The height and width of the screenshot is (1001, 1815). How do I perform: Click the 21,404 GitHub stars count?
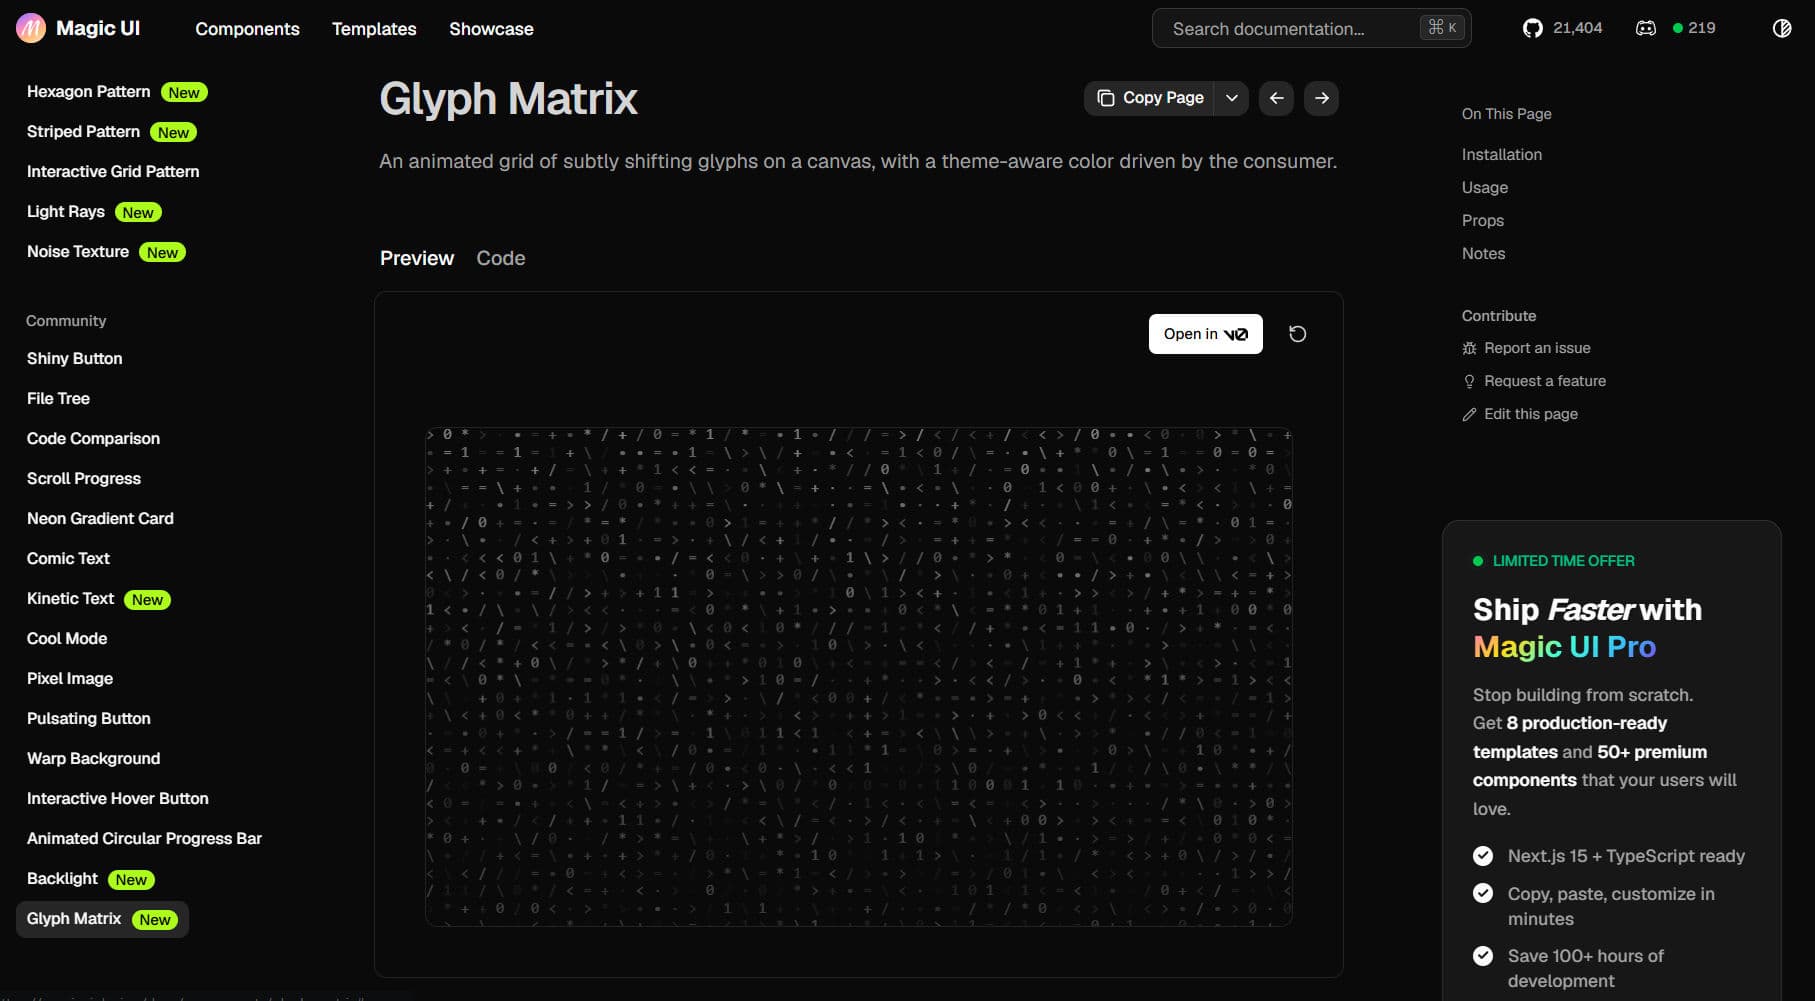coord(1577,28)
